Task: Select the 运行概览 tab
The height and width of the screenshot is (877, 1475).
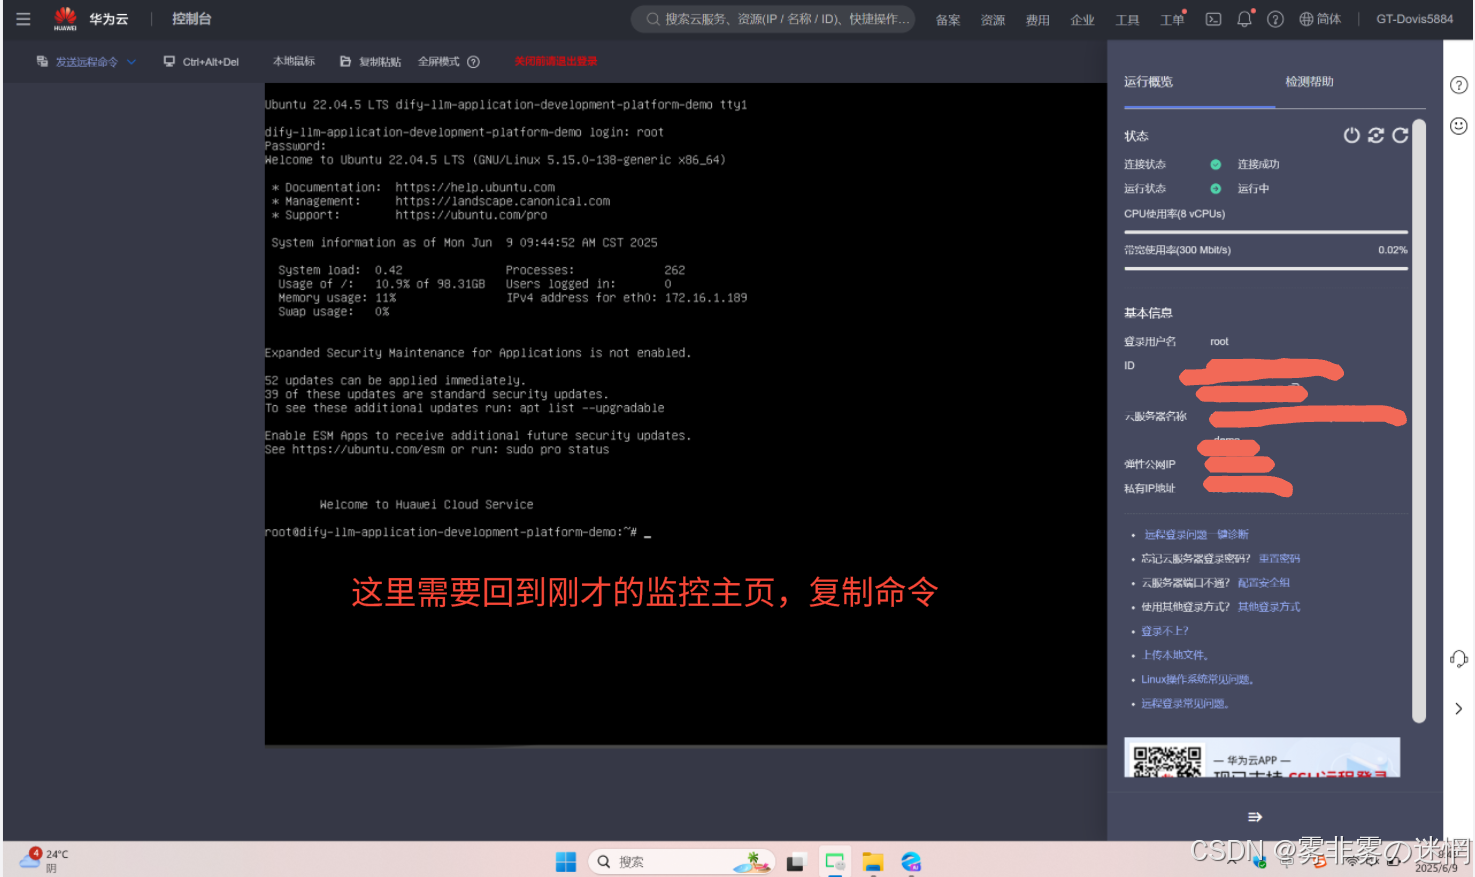Action: [1148, 82]
